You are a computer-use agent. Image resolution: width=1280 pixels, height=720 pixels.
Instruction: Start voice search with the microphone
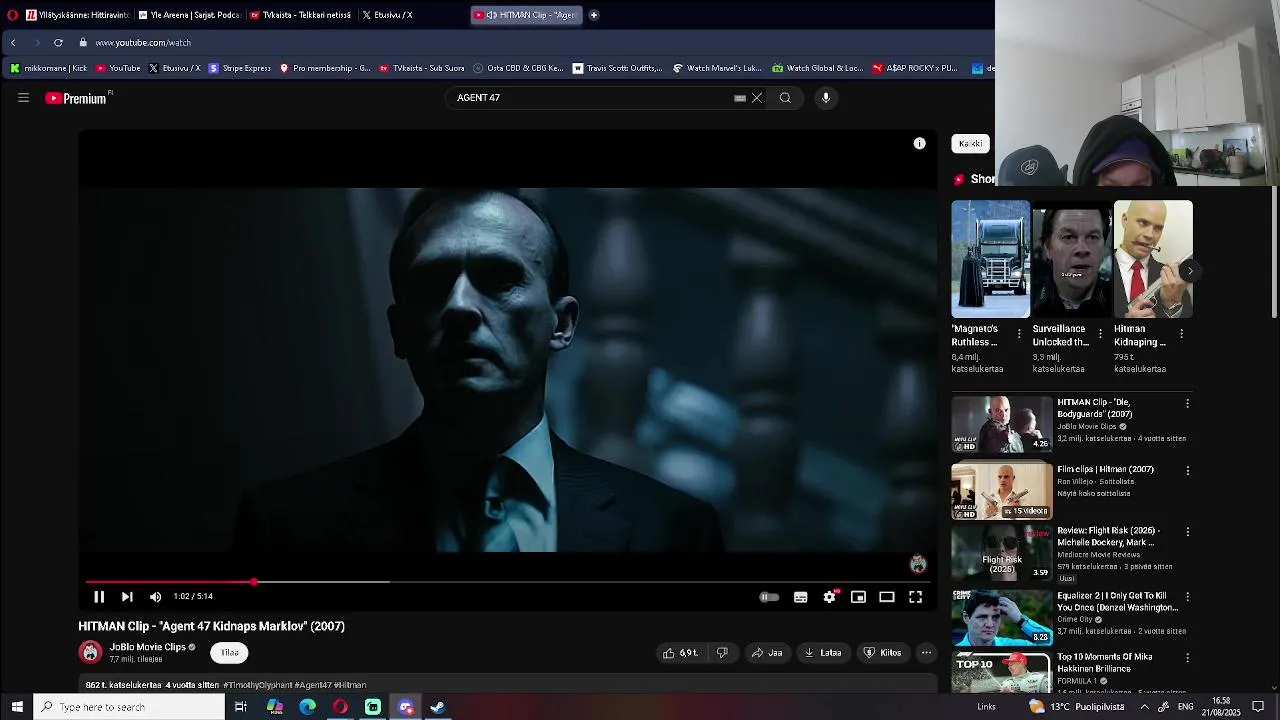click(x=826, y=98)
